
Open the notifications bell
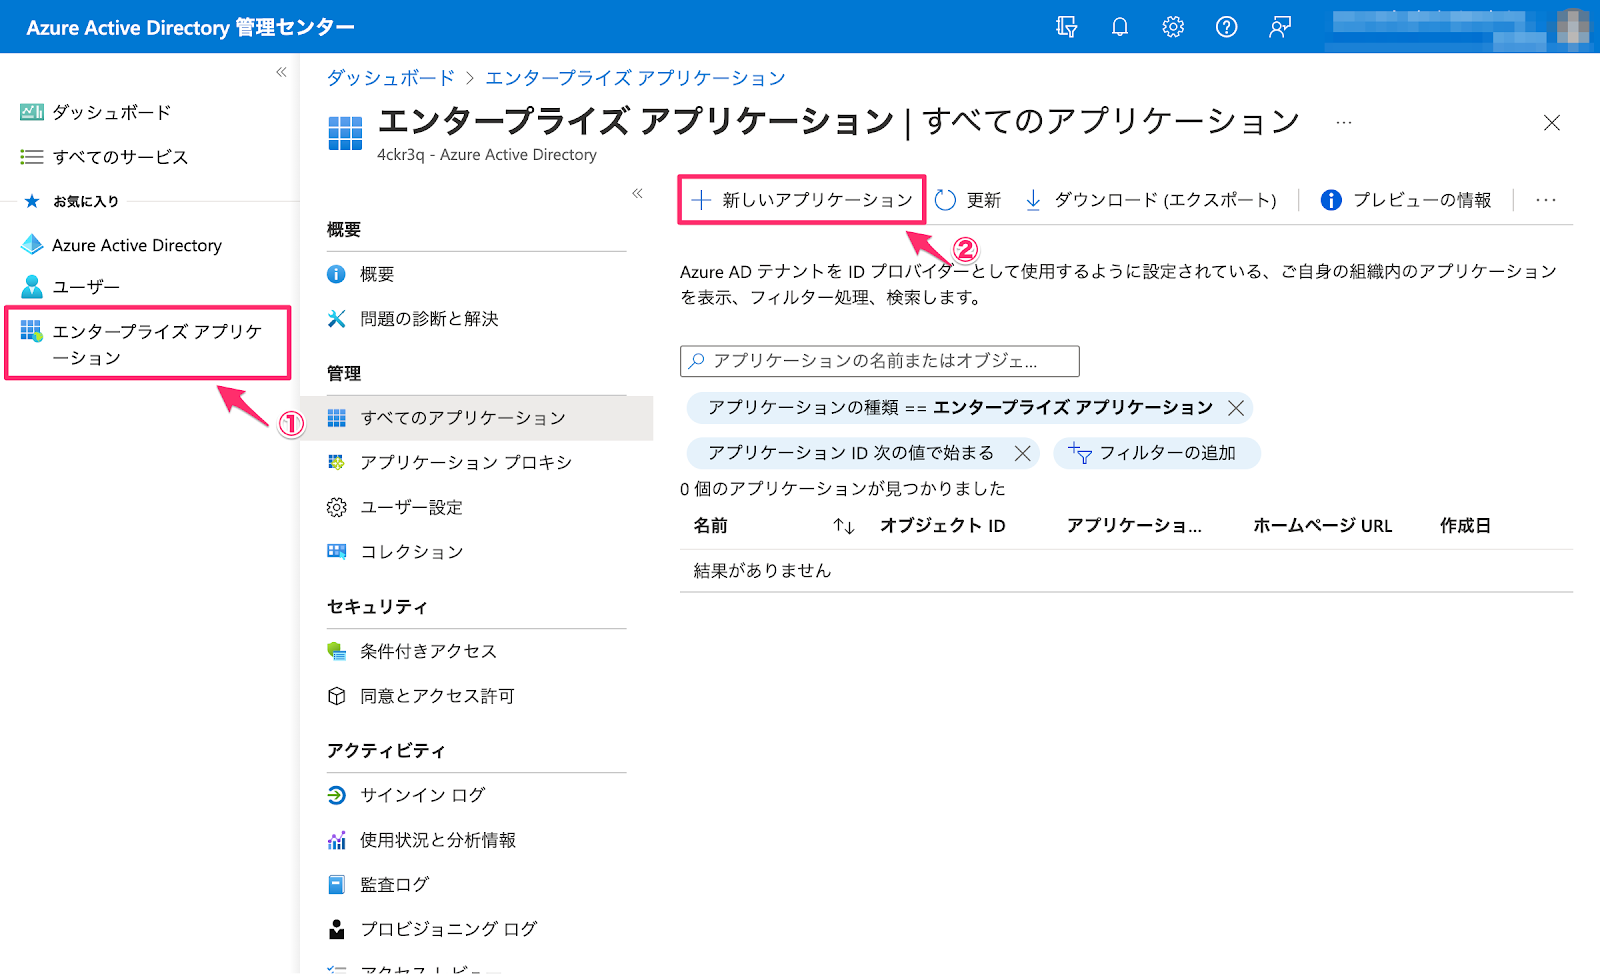[1120, 27]
